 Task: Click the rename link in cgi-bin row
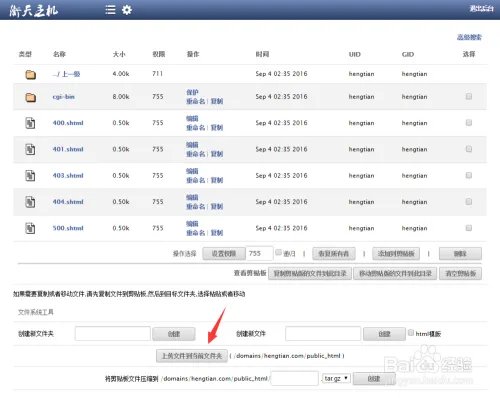pyautogui.click(x=195, y=101)
